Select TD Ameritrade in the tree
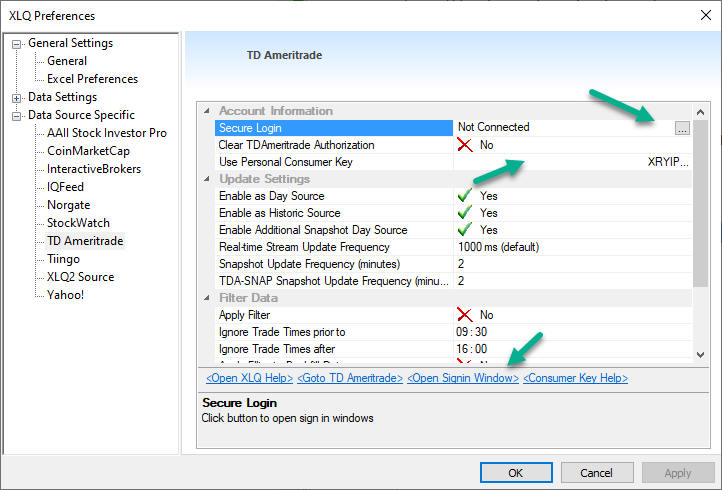 (x=85, y=241)
